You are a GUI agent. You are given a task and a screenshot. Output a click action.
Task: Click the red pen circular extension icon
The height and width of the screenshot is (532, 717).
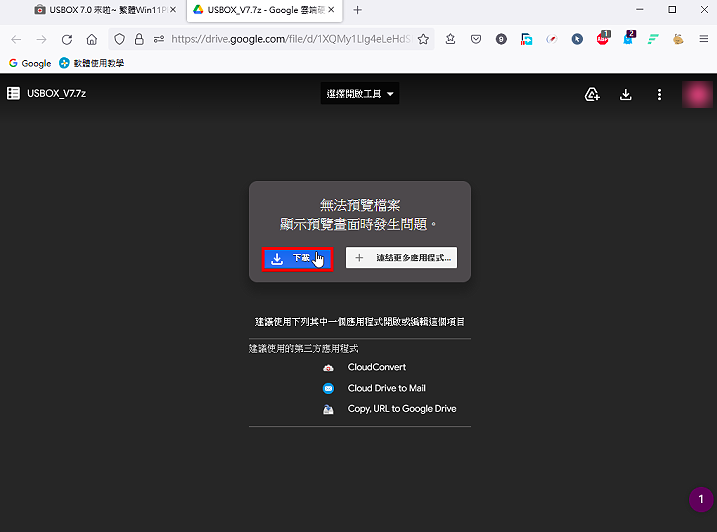pos(552,39)
